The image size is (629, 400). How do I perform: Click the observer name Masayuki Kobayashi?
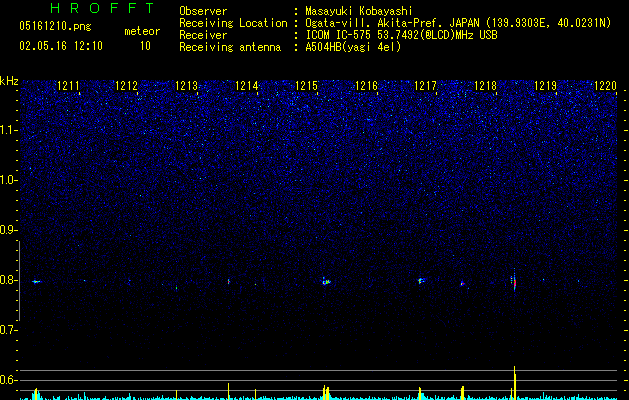pyautogui.click(x=359, y=11)
